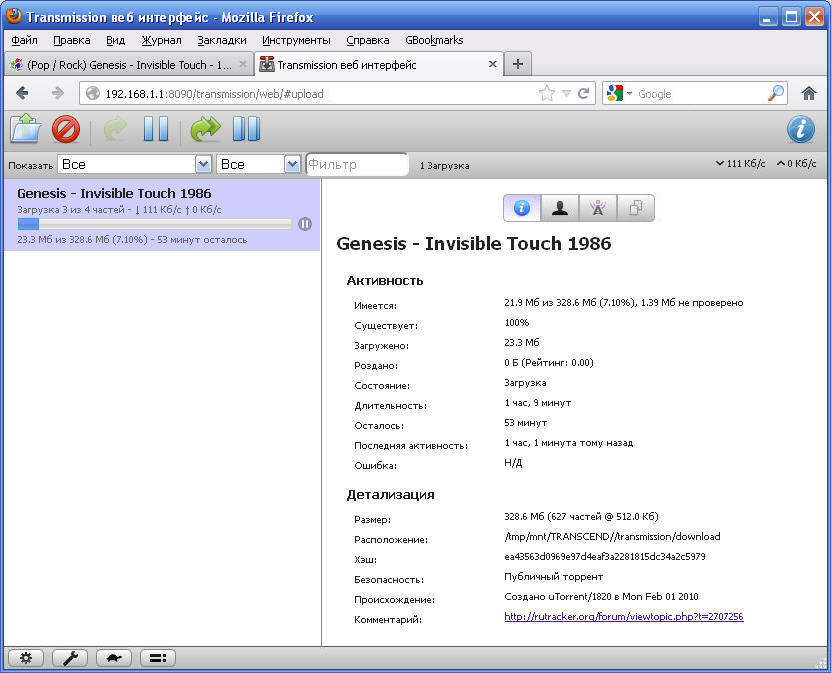Close the Genesis Invisible Touch browser tab
Image resolution: width=832 pixels, height=673 pixels.
(242, 64)
